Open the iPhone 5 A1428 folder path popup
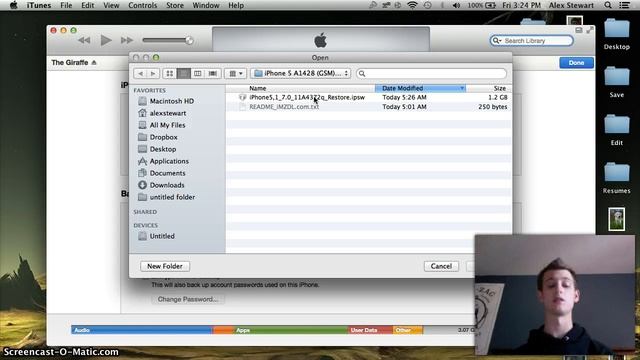 [300, 73]
